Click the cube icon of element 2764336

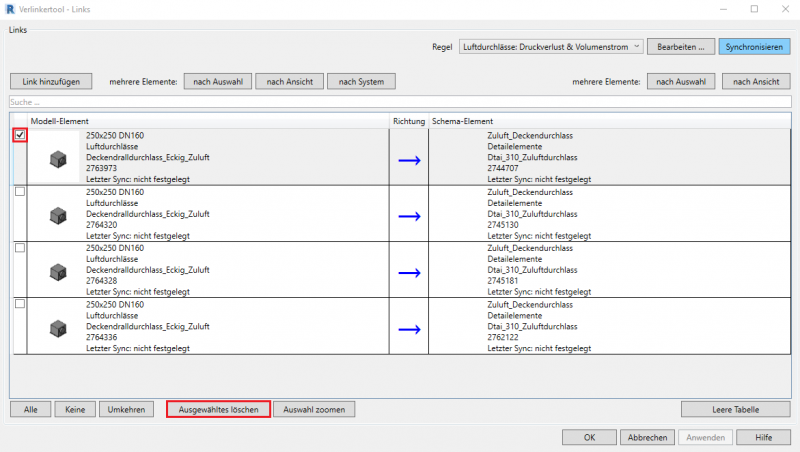click(x=58, y=326)
